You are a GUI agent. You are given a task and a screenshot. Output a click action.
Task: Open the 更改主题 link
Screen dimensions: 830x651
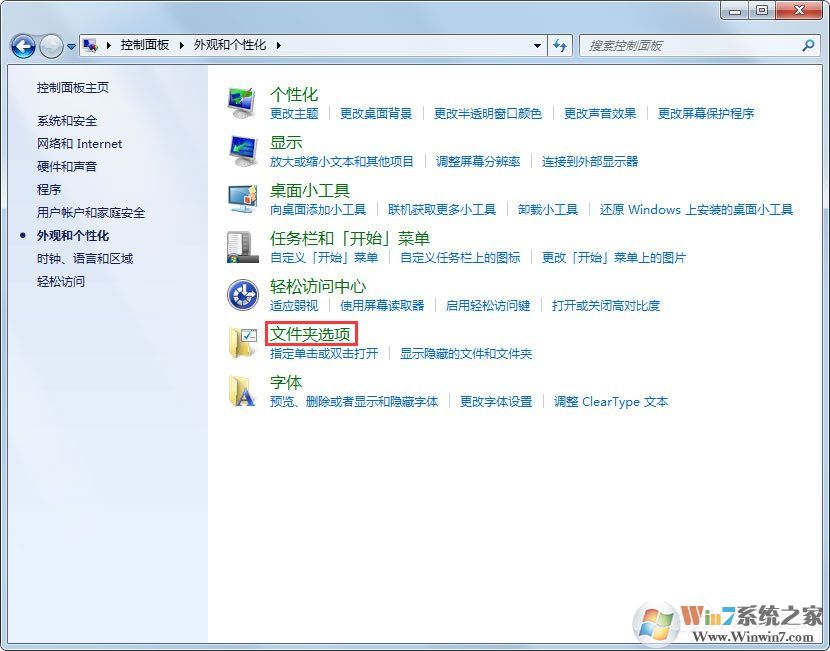(x=293, y=112)
